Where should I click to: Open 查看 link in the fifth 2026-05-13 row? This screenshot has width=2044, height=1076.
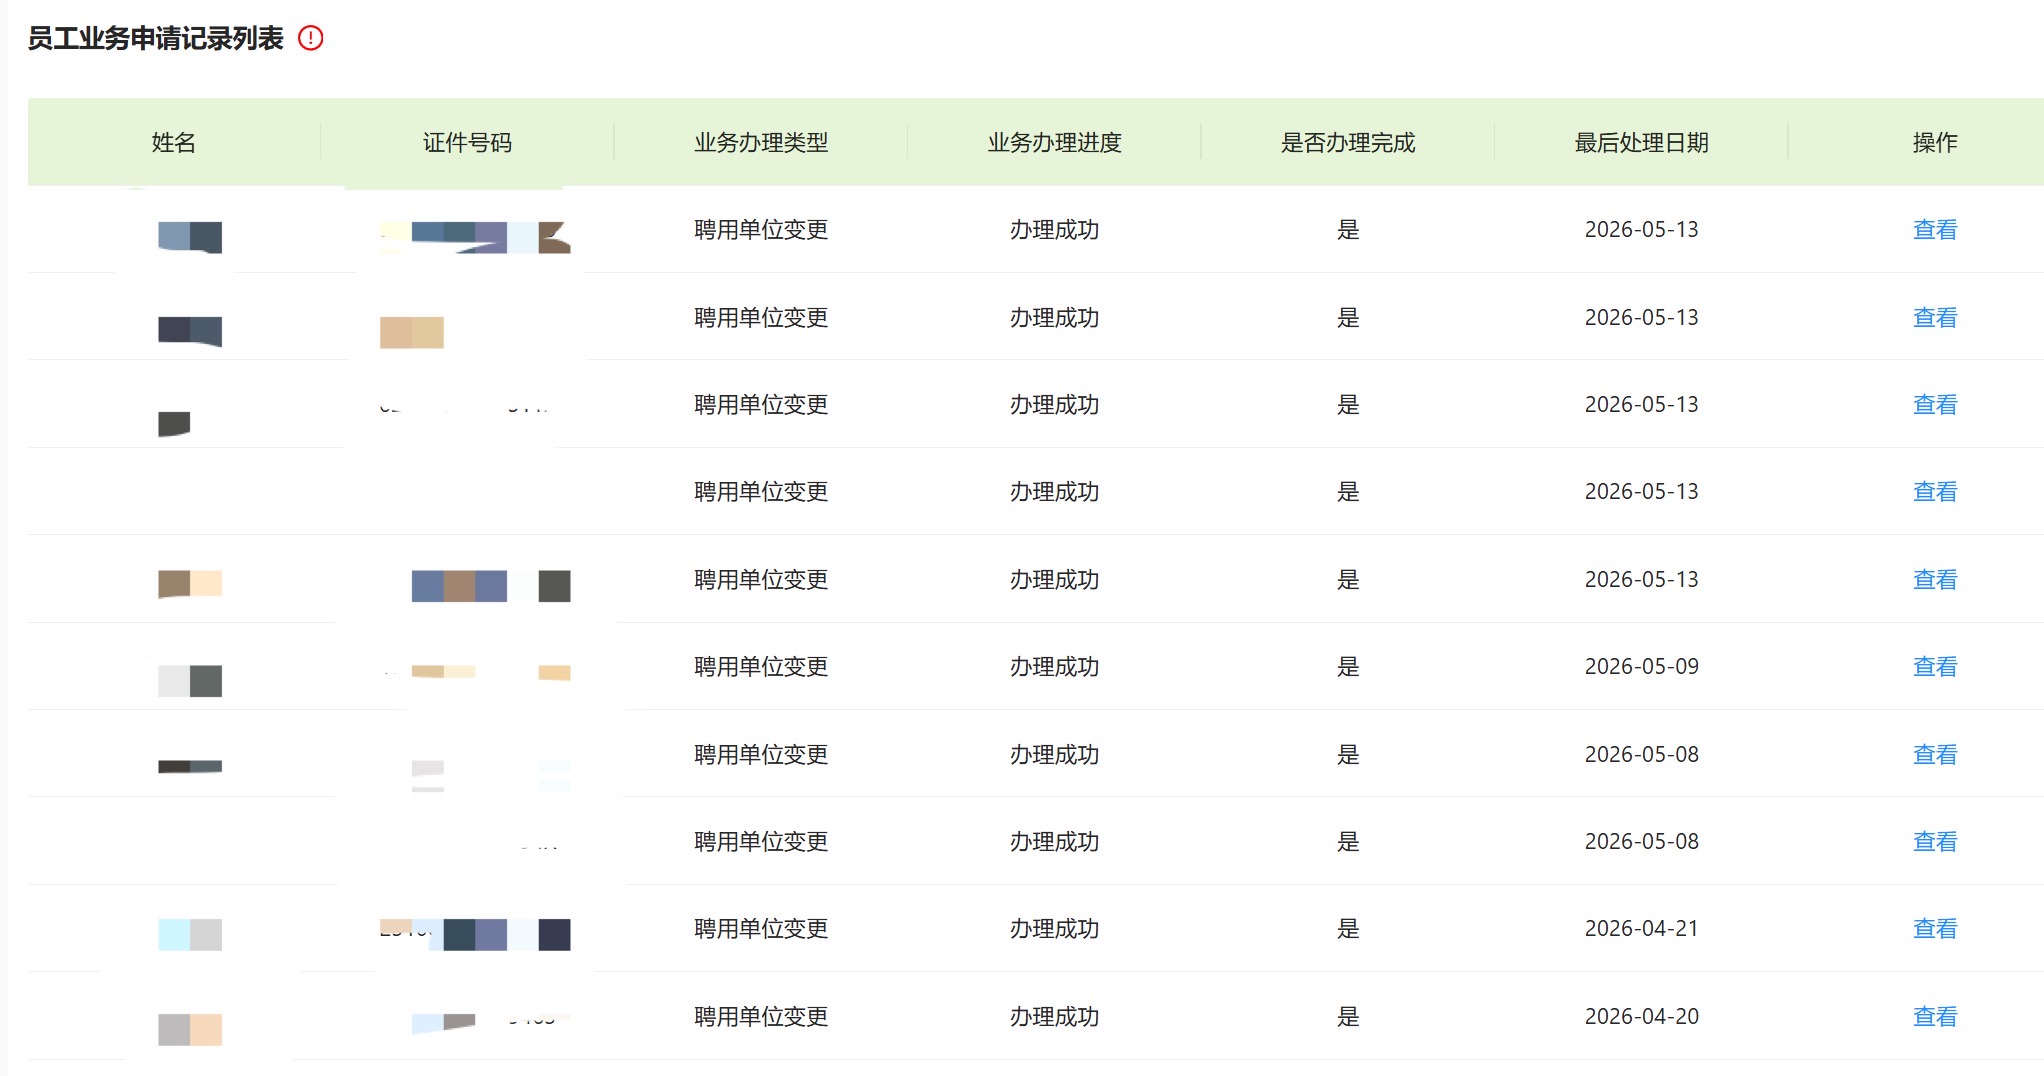click(x=1934, y=580)
